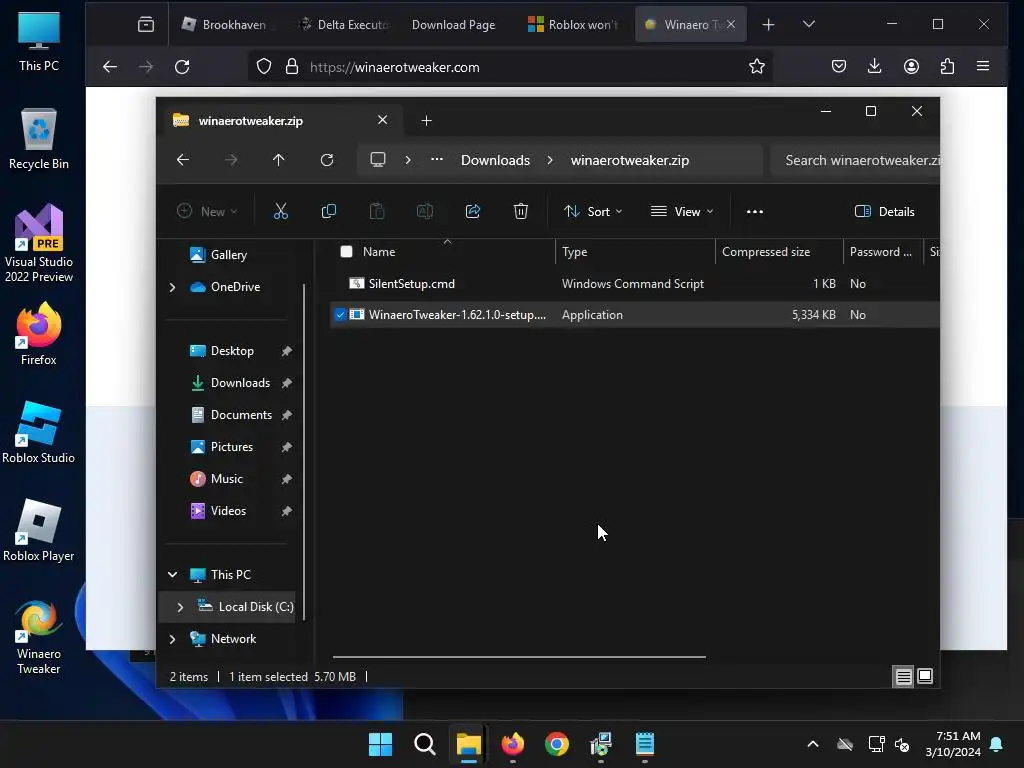Viewport: 1024px width, 768px height.
Task: Open Firefox account icon
Action: [x=911, y=67]
